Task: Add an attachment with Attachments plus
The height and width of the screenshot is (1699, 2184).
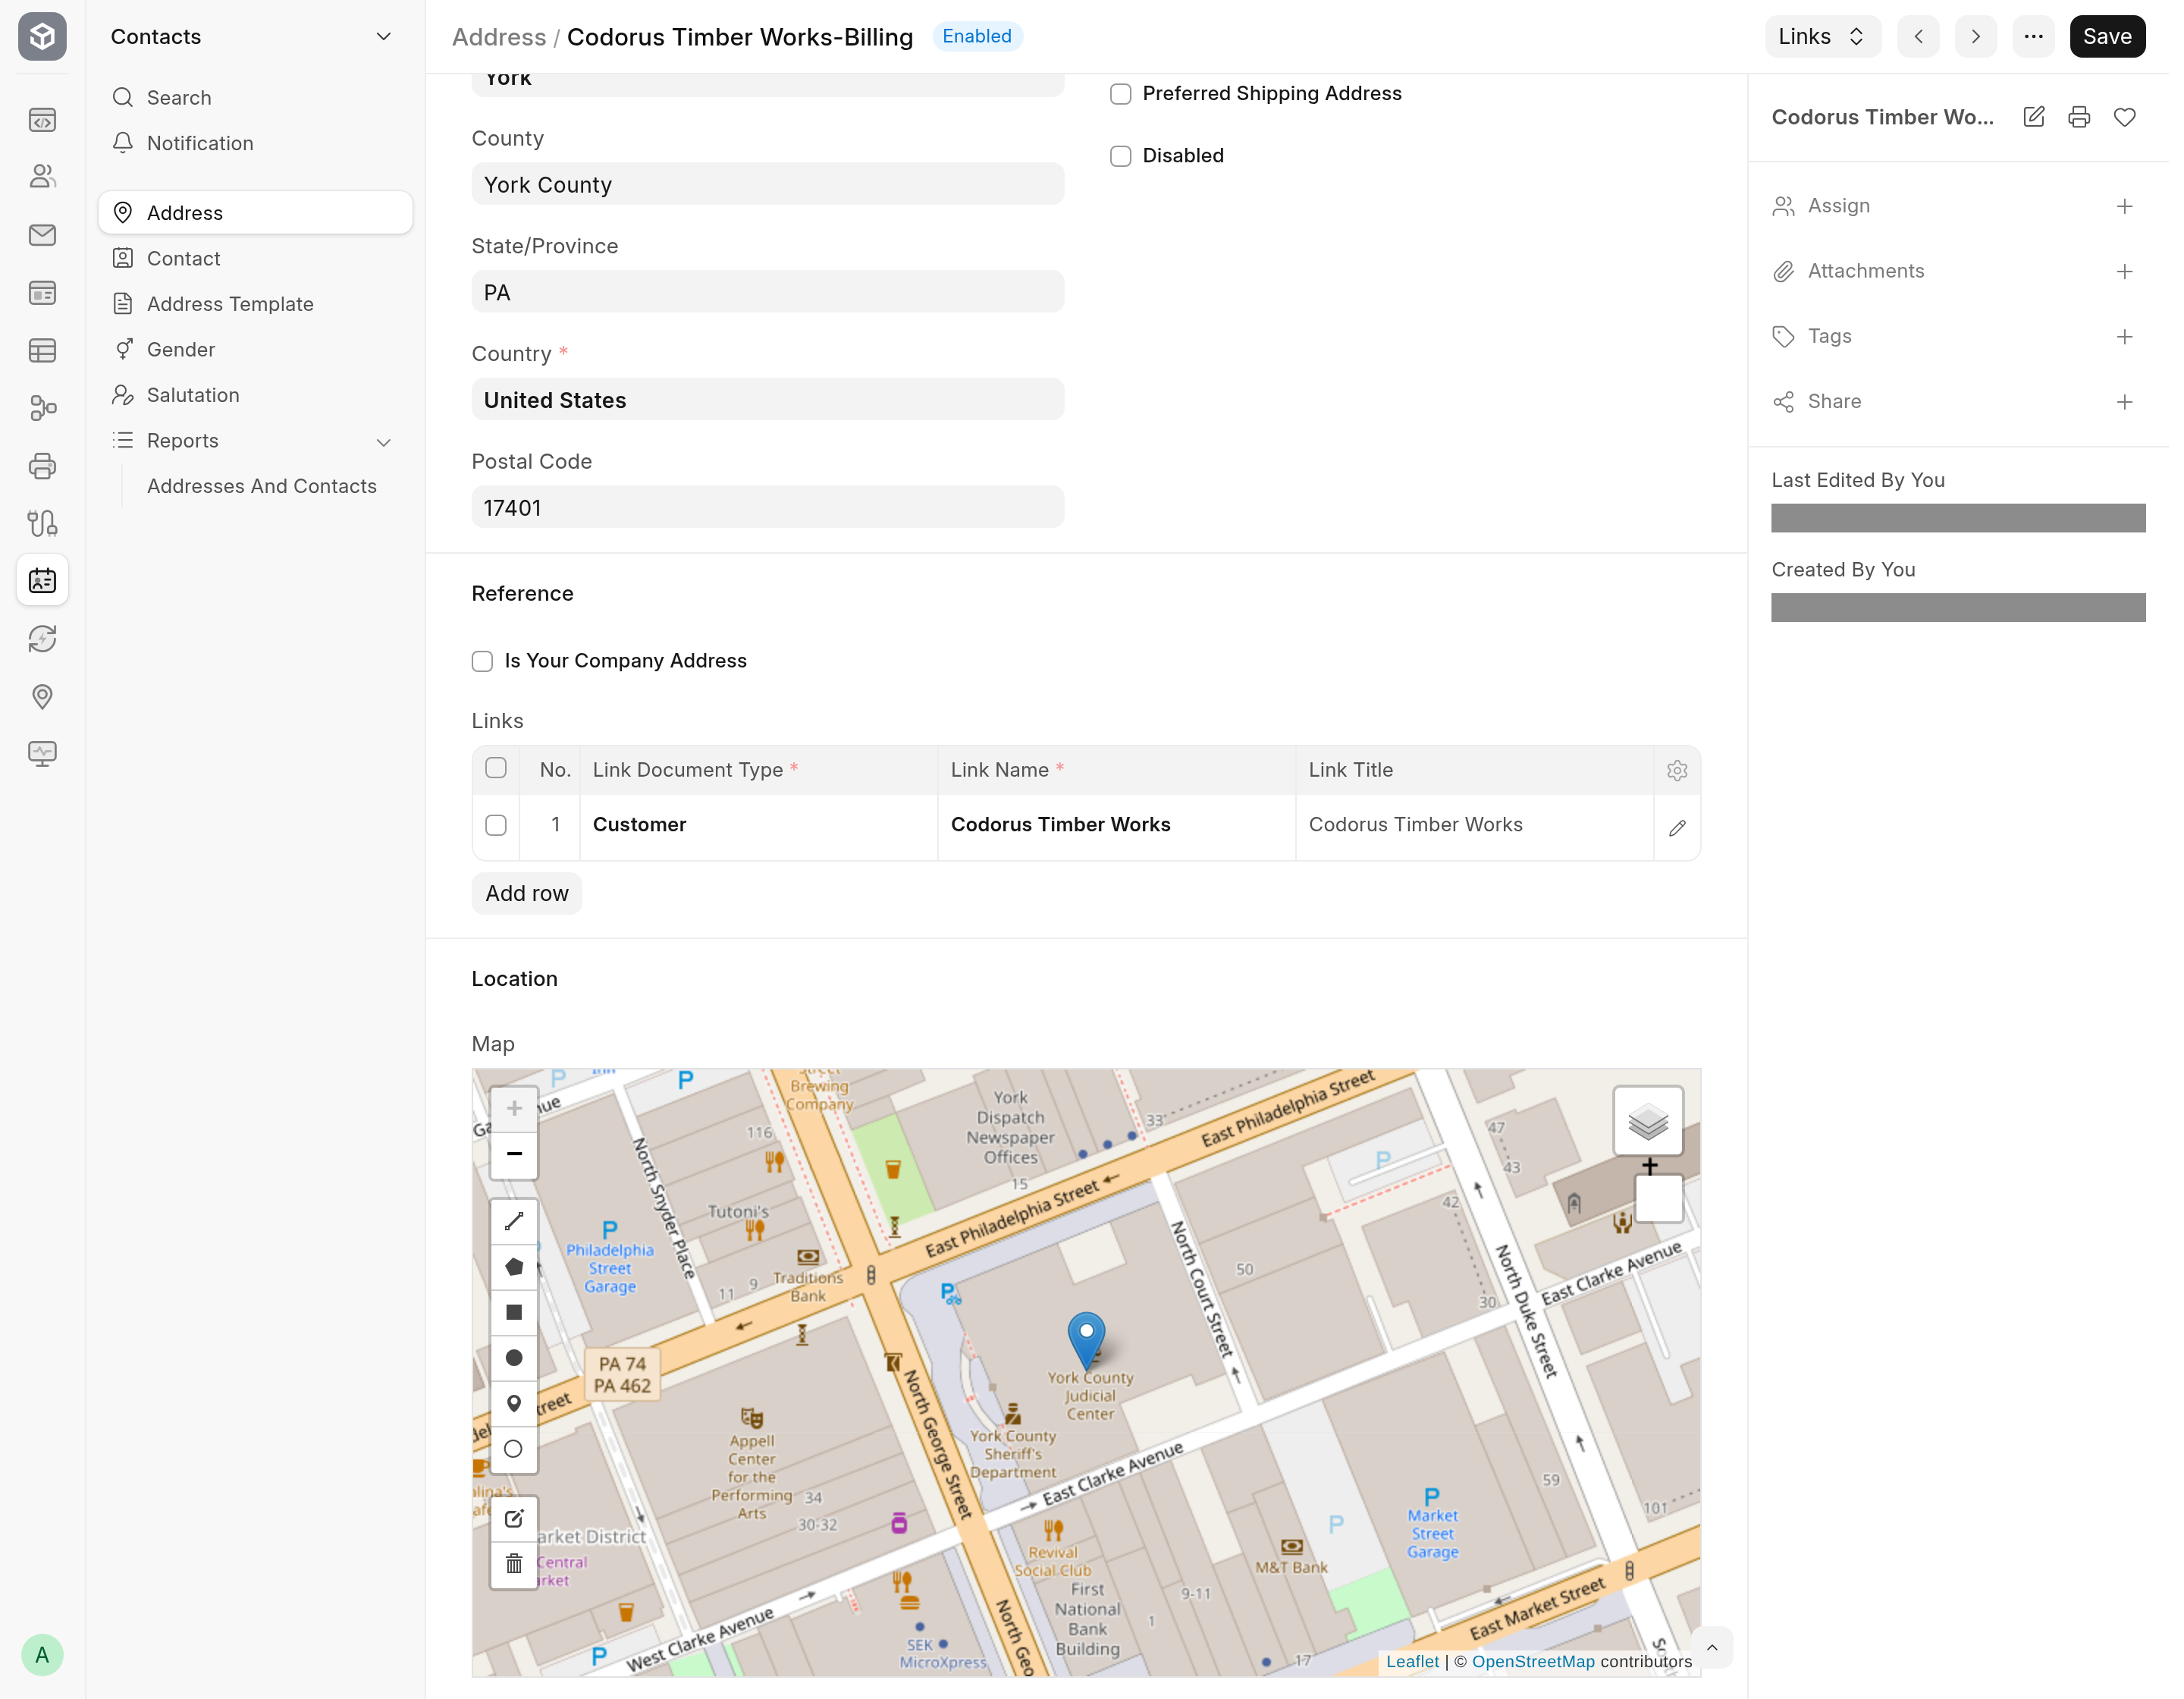Action: [2125, 271]
